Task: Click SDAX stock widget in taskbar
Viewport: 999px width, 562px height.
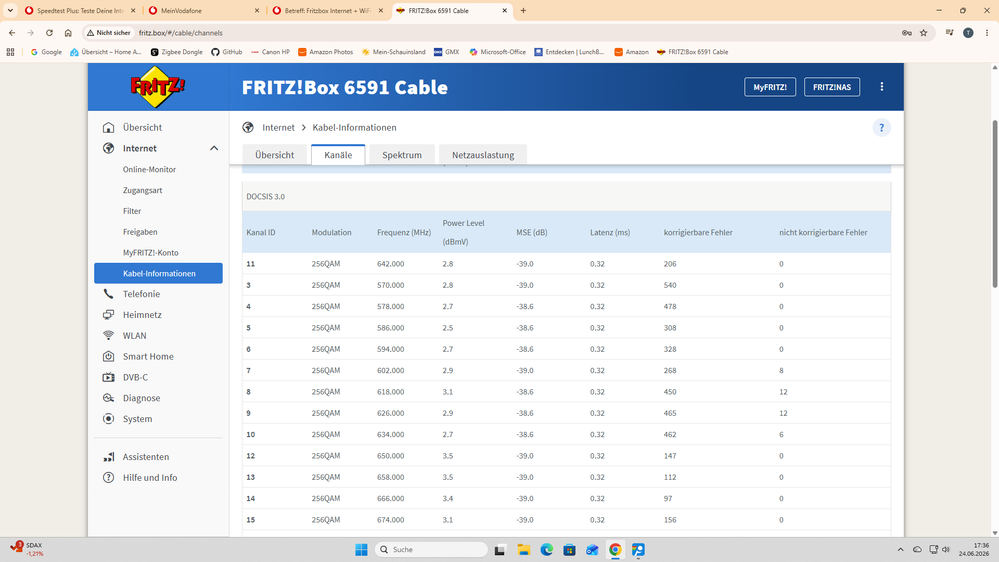Action: pos(27,549)
